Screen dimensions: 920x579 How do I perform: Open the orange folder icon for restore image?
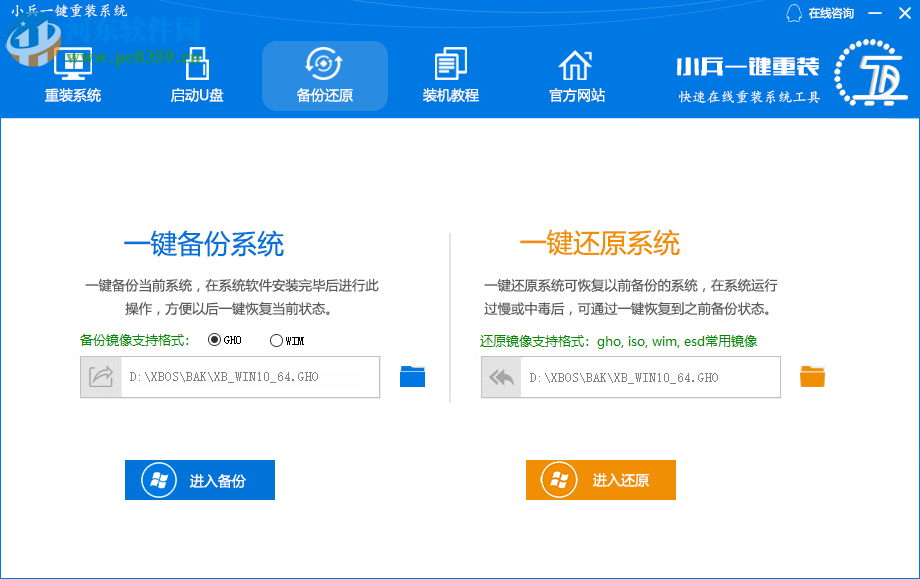pos(812,377)
